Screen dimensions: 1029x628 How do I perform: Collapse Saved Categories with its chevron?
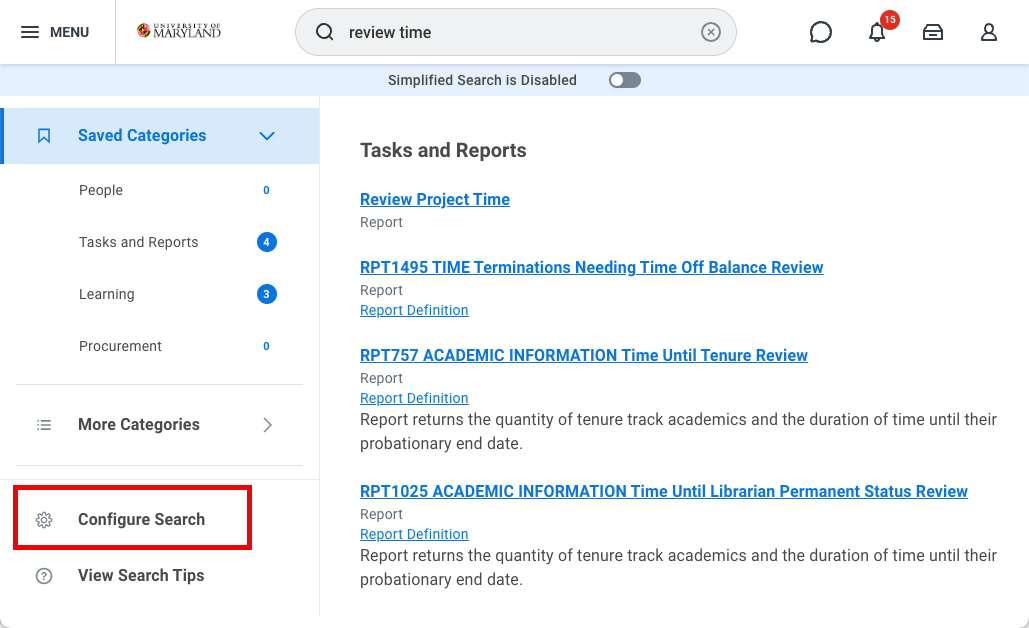point(267,135)
